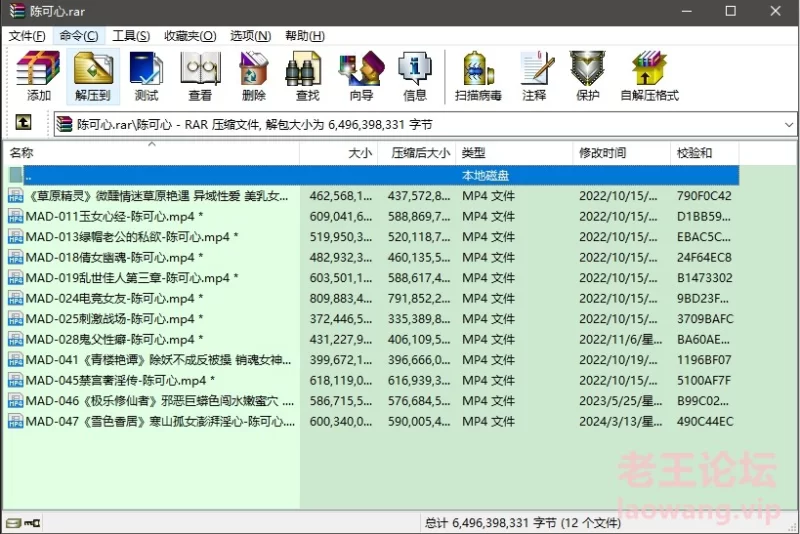Click checksum value 1196BF07
Screen dimensions: 800x534
pos(704,360)
